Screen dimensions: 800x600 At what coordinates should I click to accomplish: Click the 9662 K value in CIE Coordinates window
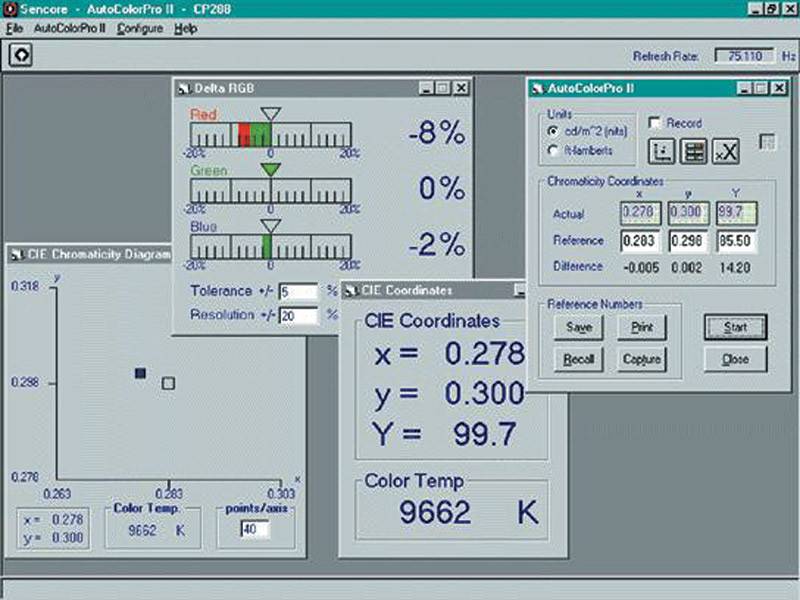[x=468, y=512]
